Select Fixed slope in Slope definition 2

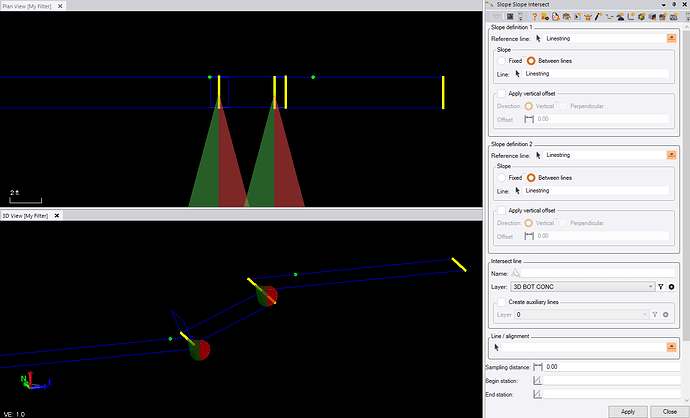[x=501, y=178]
